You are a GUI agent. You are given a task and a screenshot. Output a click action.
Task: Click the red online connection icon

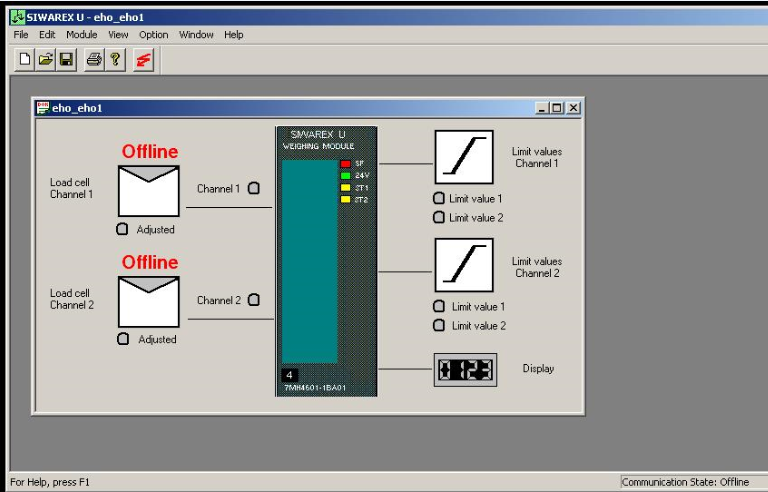144,60
